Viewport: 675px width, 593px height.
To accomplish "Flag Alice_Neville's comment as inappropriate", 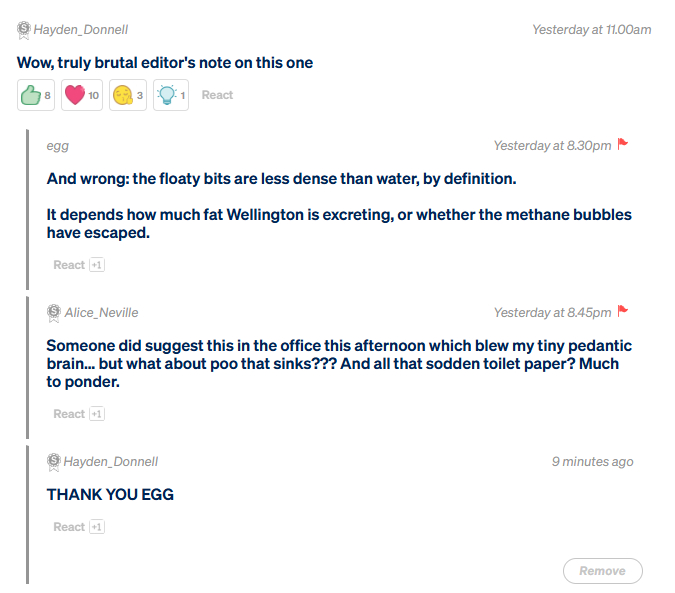I will (623, 312).
